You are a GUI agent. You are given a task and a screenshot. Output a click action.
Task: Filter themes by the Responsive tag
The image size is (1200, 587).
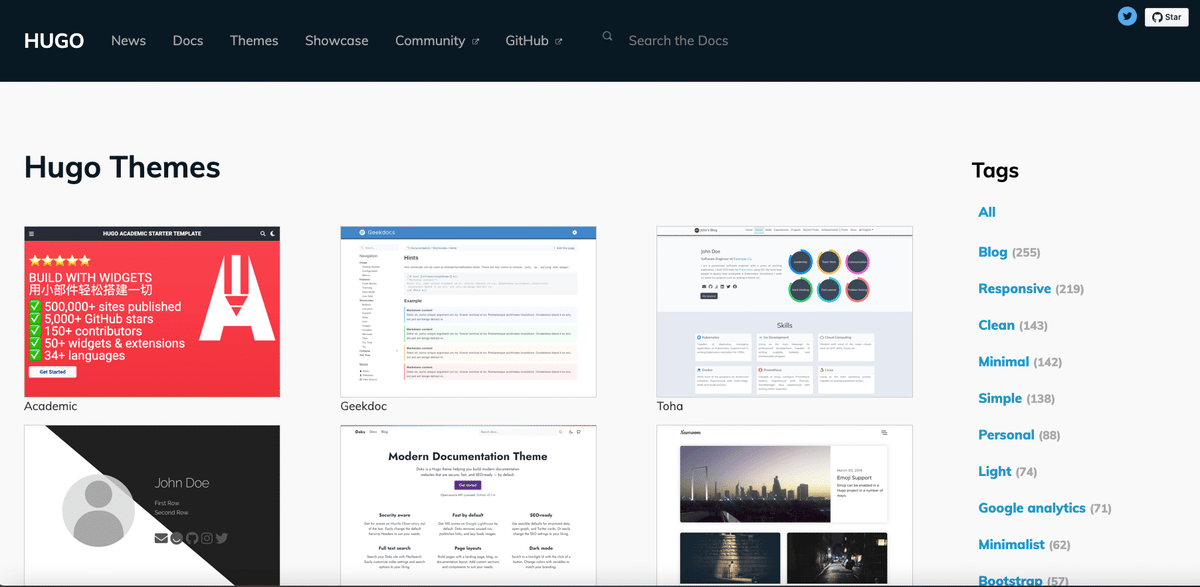pyautogui.click(x=1014, y=289)
